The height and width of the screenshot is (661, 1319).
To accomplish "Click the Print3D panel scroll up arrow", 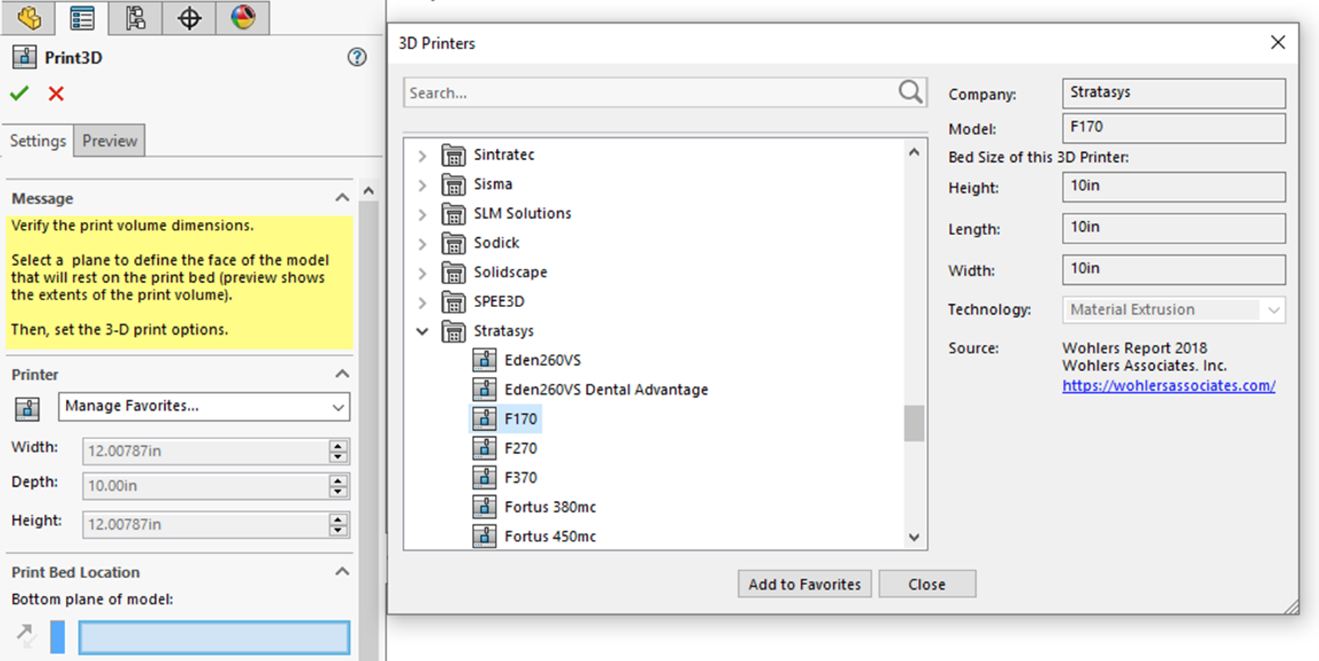I will tap(368, 191).
